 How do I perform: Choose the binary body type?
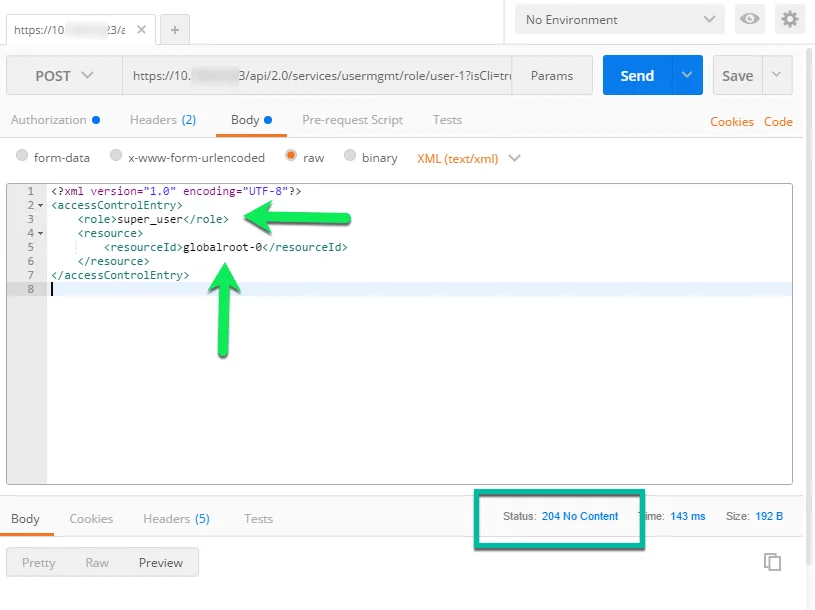350,157
